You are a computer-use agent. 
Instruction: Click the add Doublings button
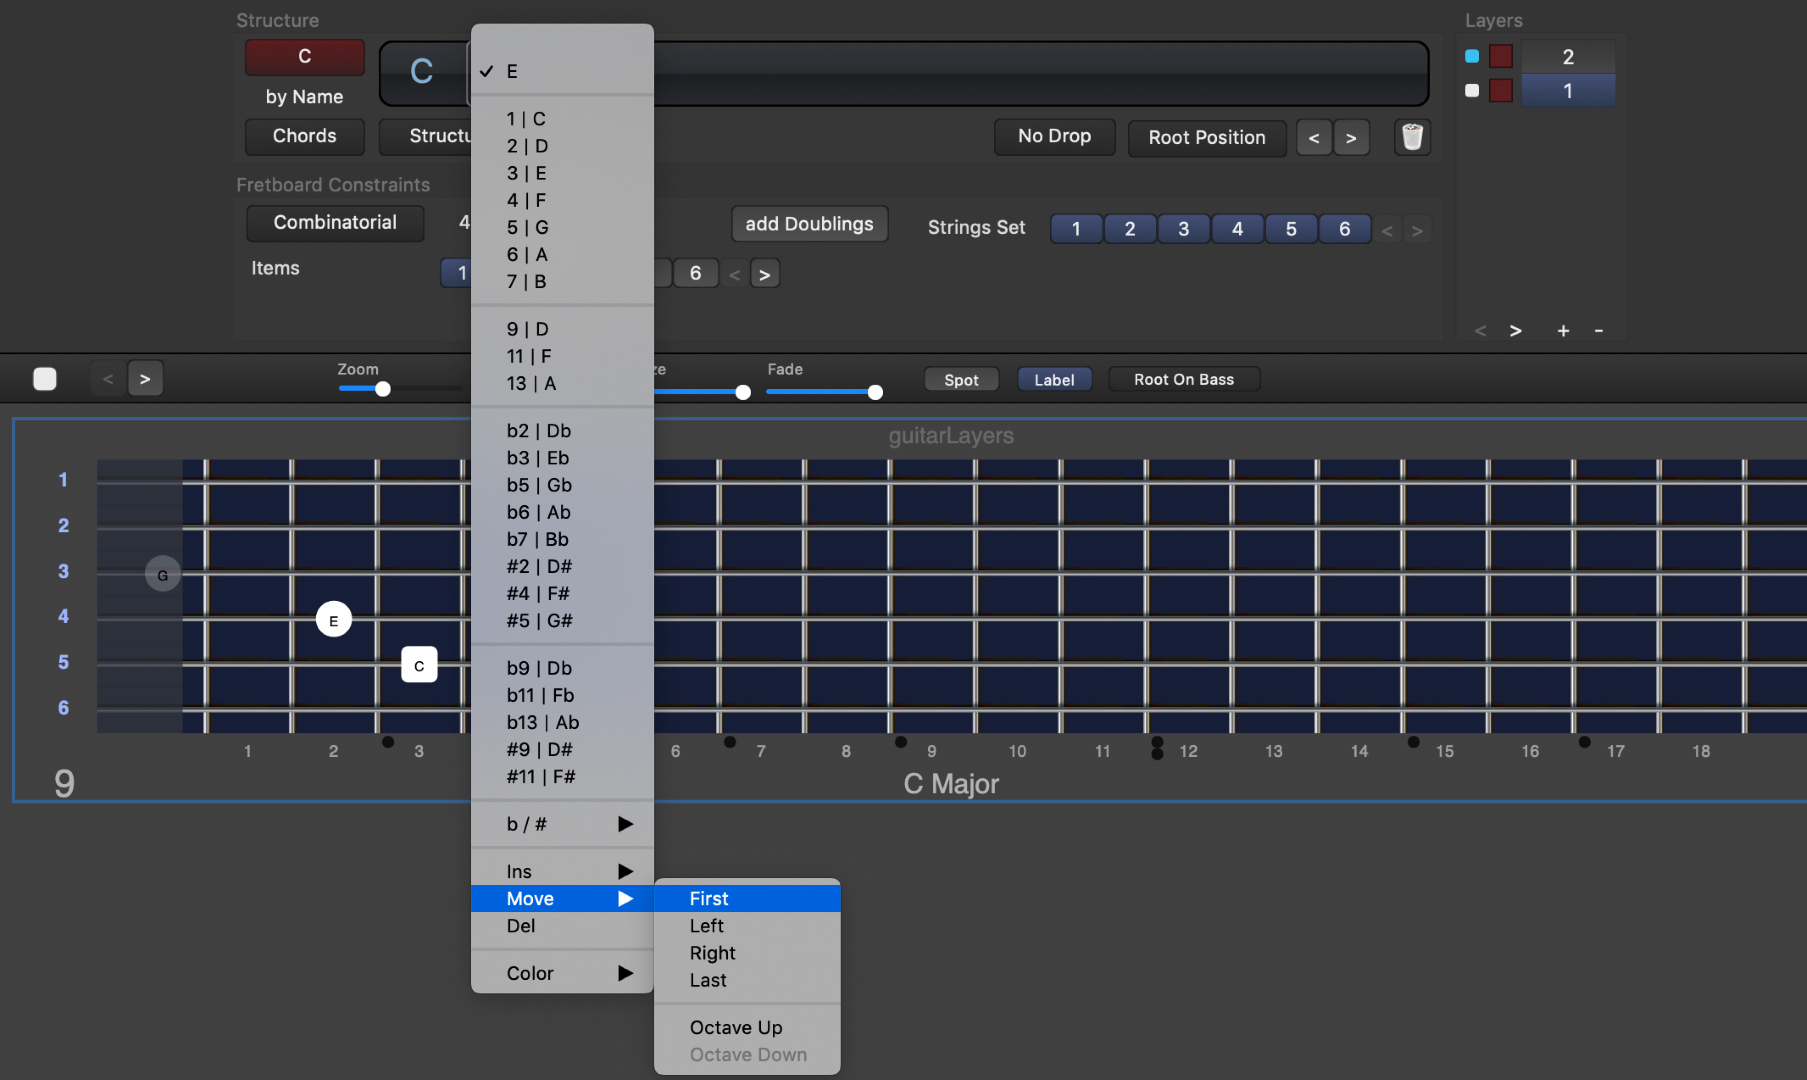[x=809, y=224]
